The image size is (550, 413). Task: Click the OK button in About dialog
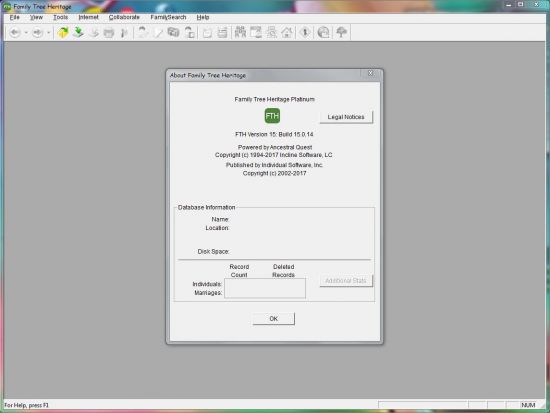point(274,319)
